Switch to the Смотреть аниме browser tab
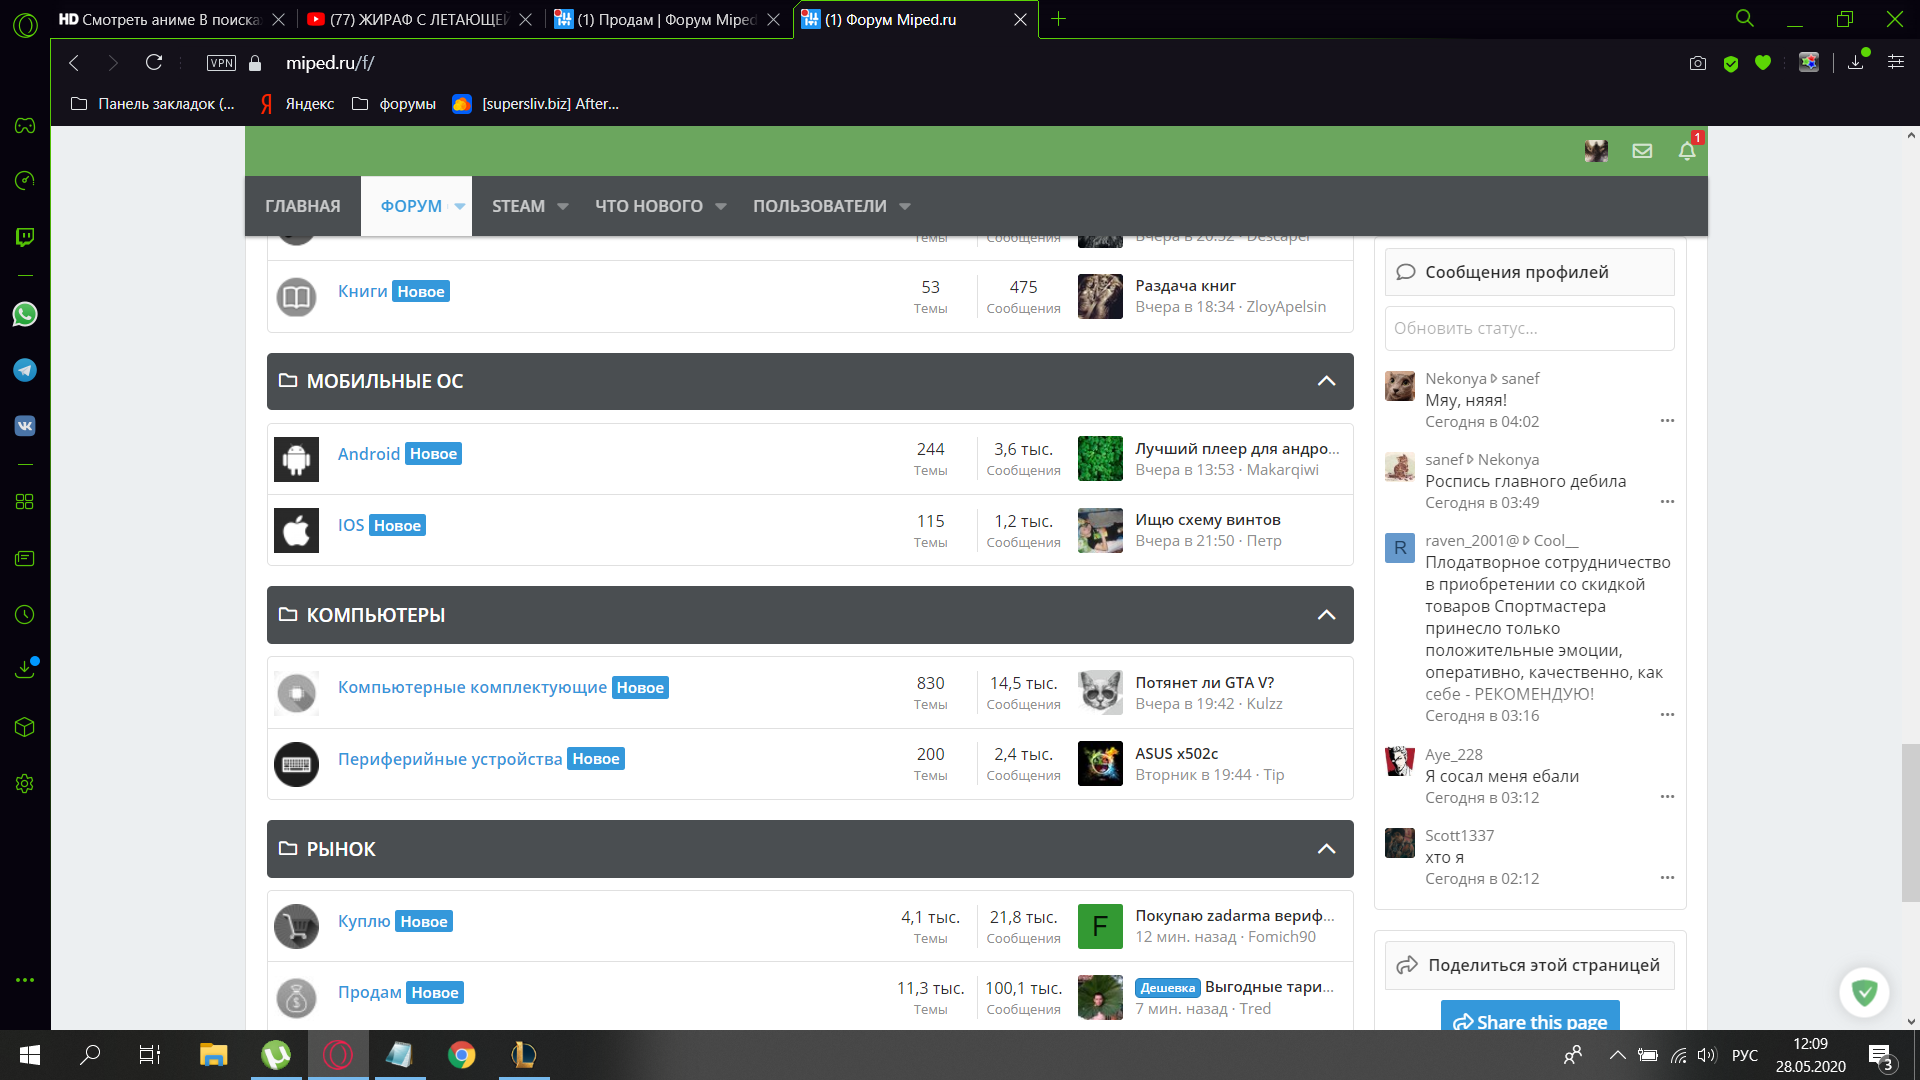This screenshot has width=1920, height=1080. pyautogui.click(x=171, y=19)
